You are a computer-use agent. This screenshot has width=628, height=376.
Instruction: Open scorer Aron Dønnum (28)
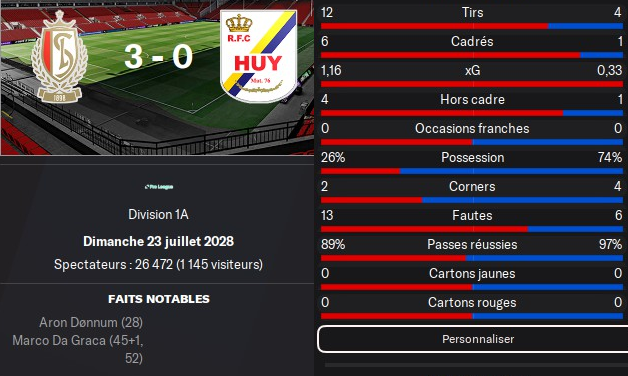point(91,322)
